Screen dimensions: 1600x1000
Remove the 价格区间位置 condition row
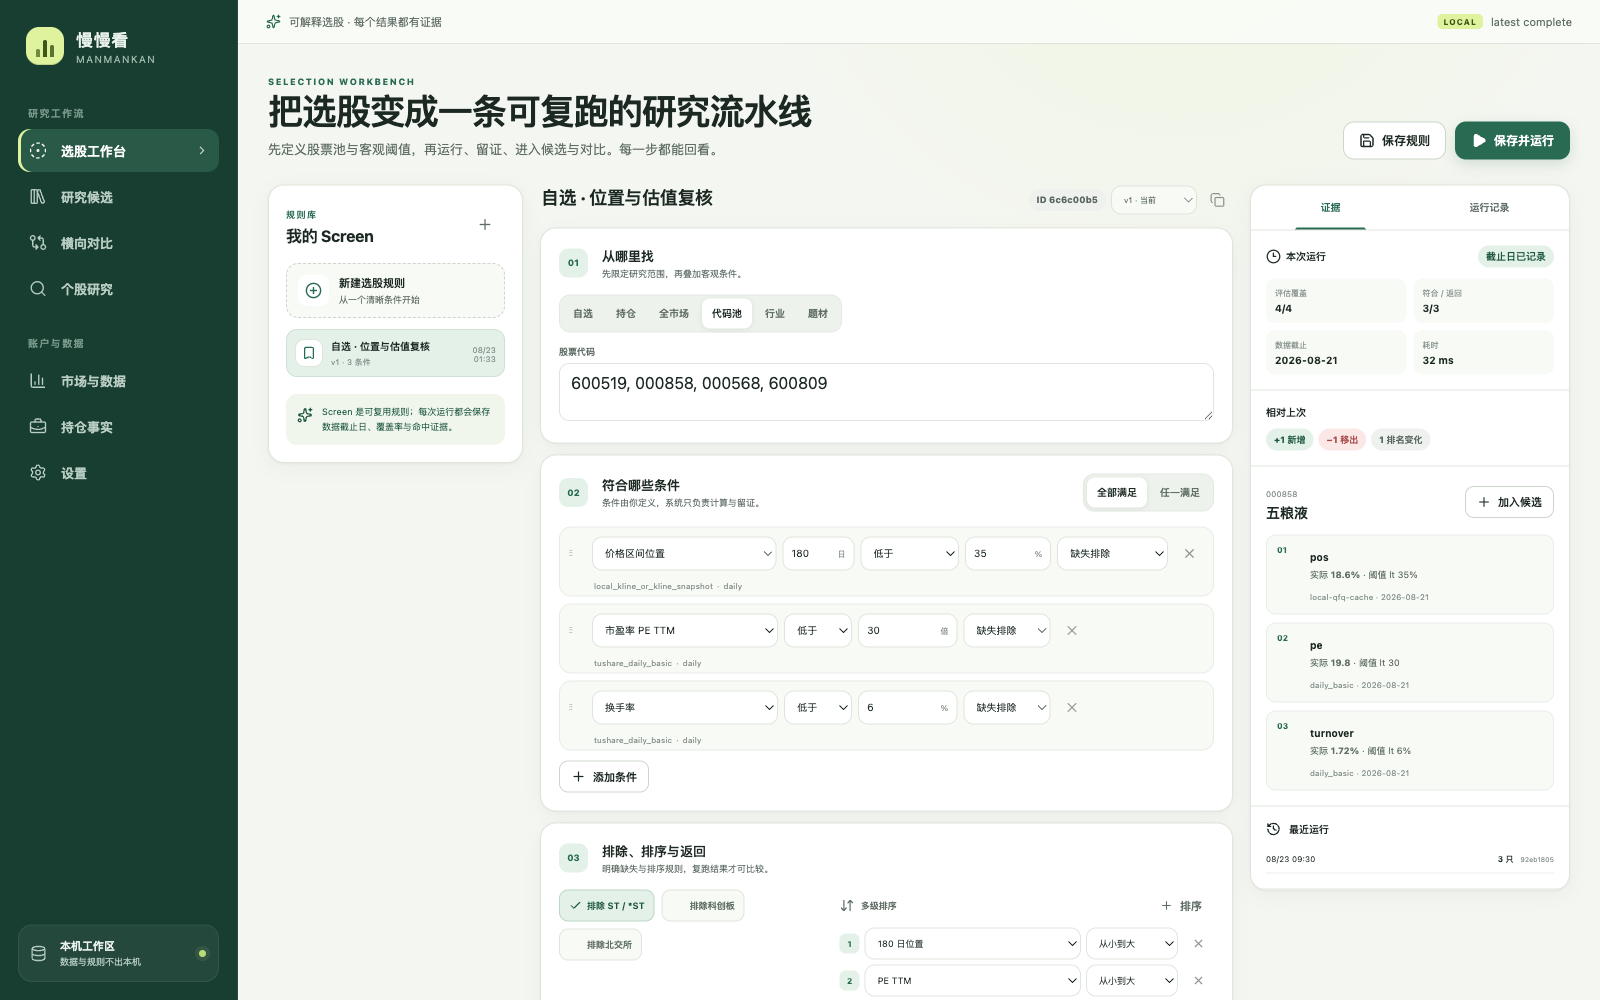[1189, 553]
